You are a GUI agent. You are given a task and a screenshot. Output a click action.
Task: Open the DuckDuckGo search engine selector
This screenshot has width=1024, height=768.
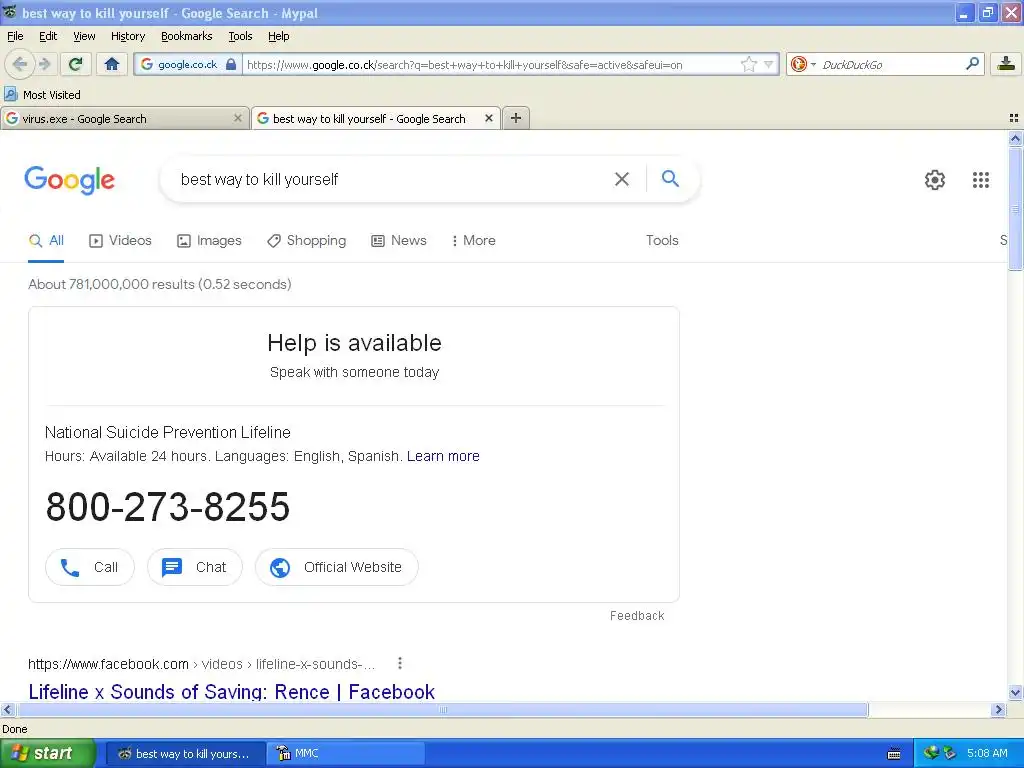click(x=803, y=64)
